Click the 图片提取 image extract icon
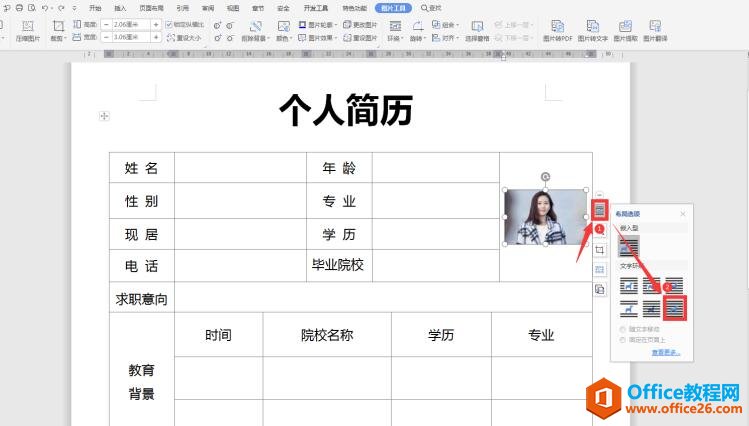 coord(625,29)
